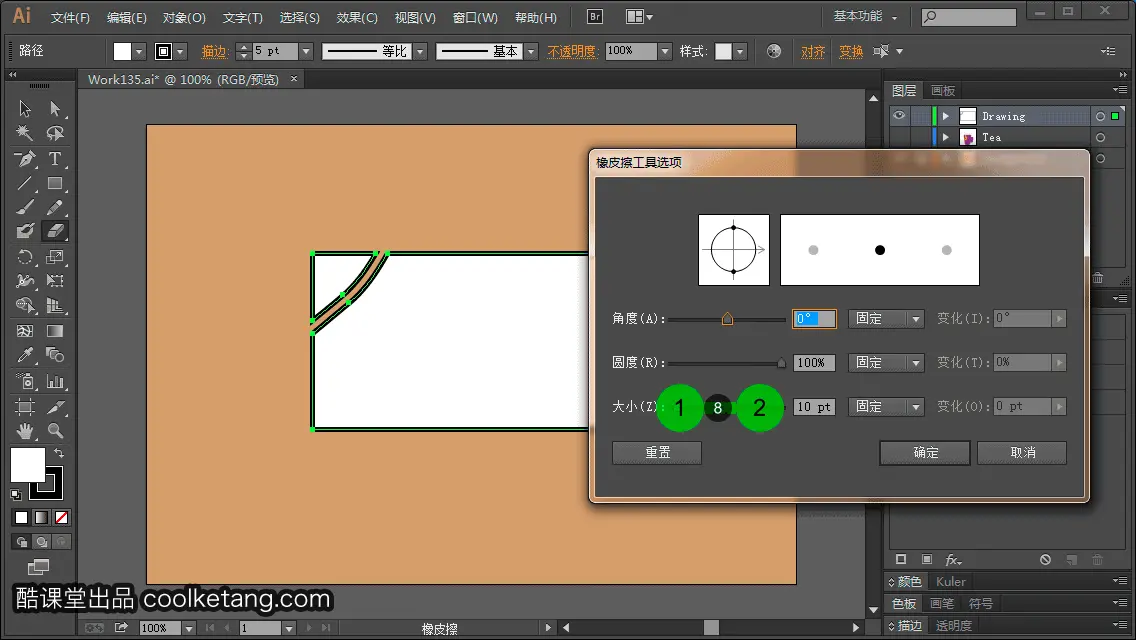Open the arrange documents icon
This screenshot has height=640, width=1136.
(x=638, y=16)
